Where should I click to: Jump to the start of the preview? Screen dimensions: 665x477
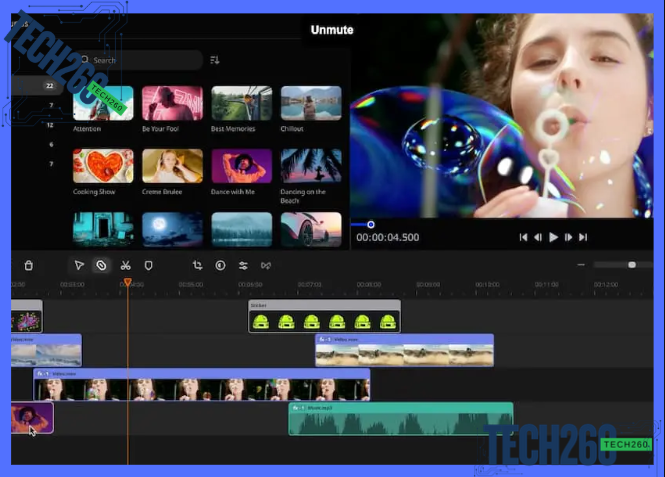pos(522,237)
